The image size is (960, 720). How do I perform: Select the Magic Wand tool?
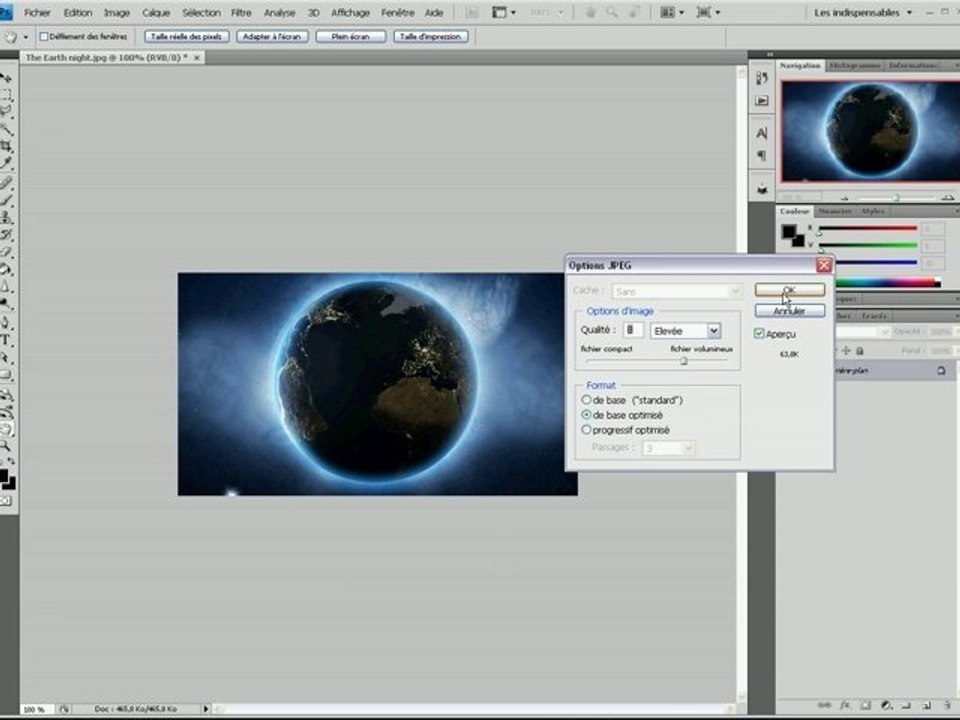(6, 129)
